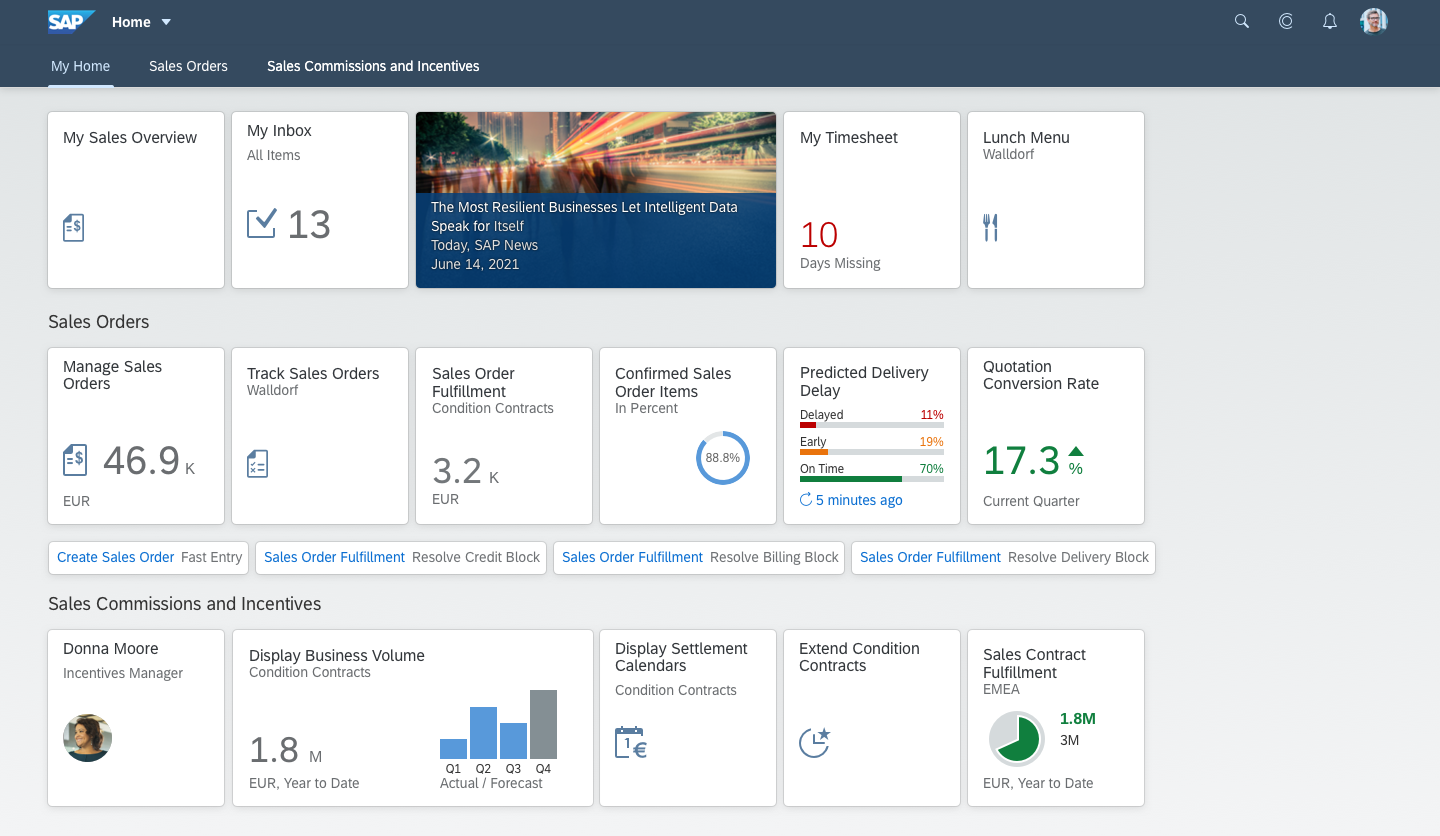Click the Display Settlement Calendars calendar icon
1440x836 pixels.
631,742
